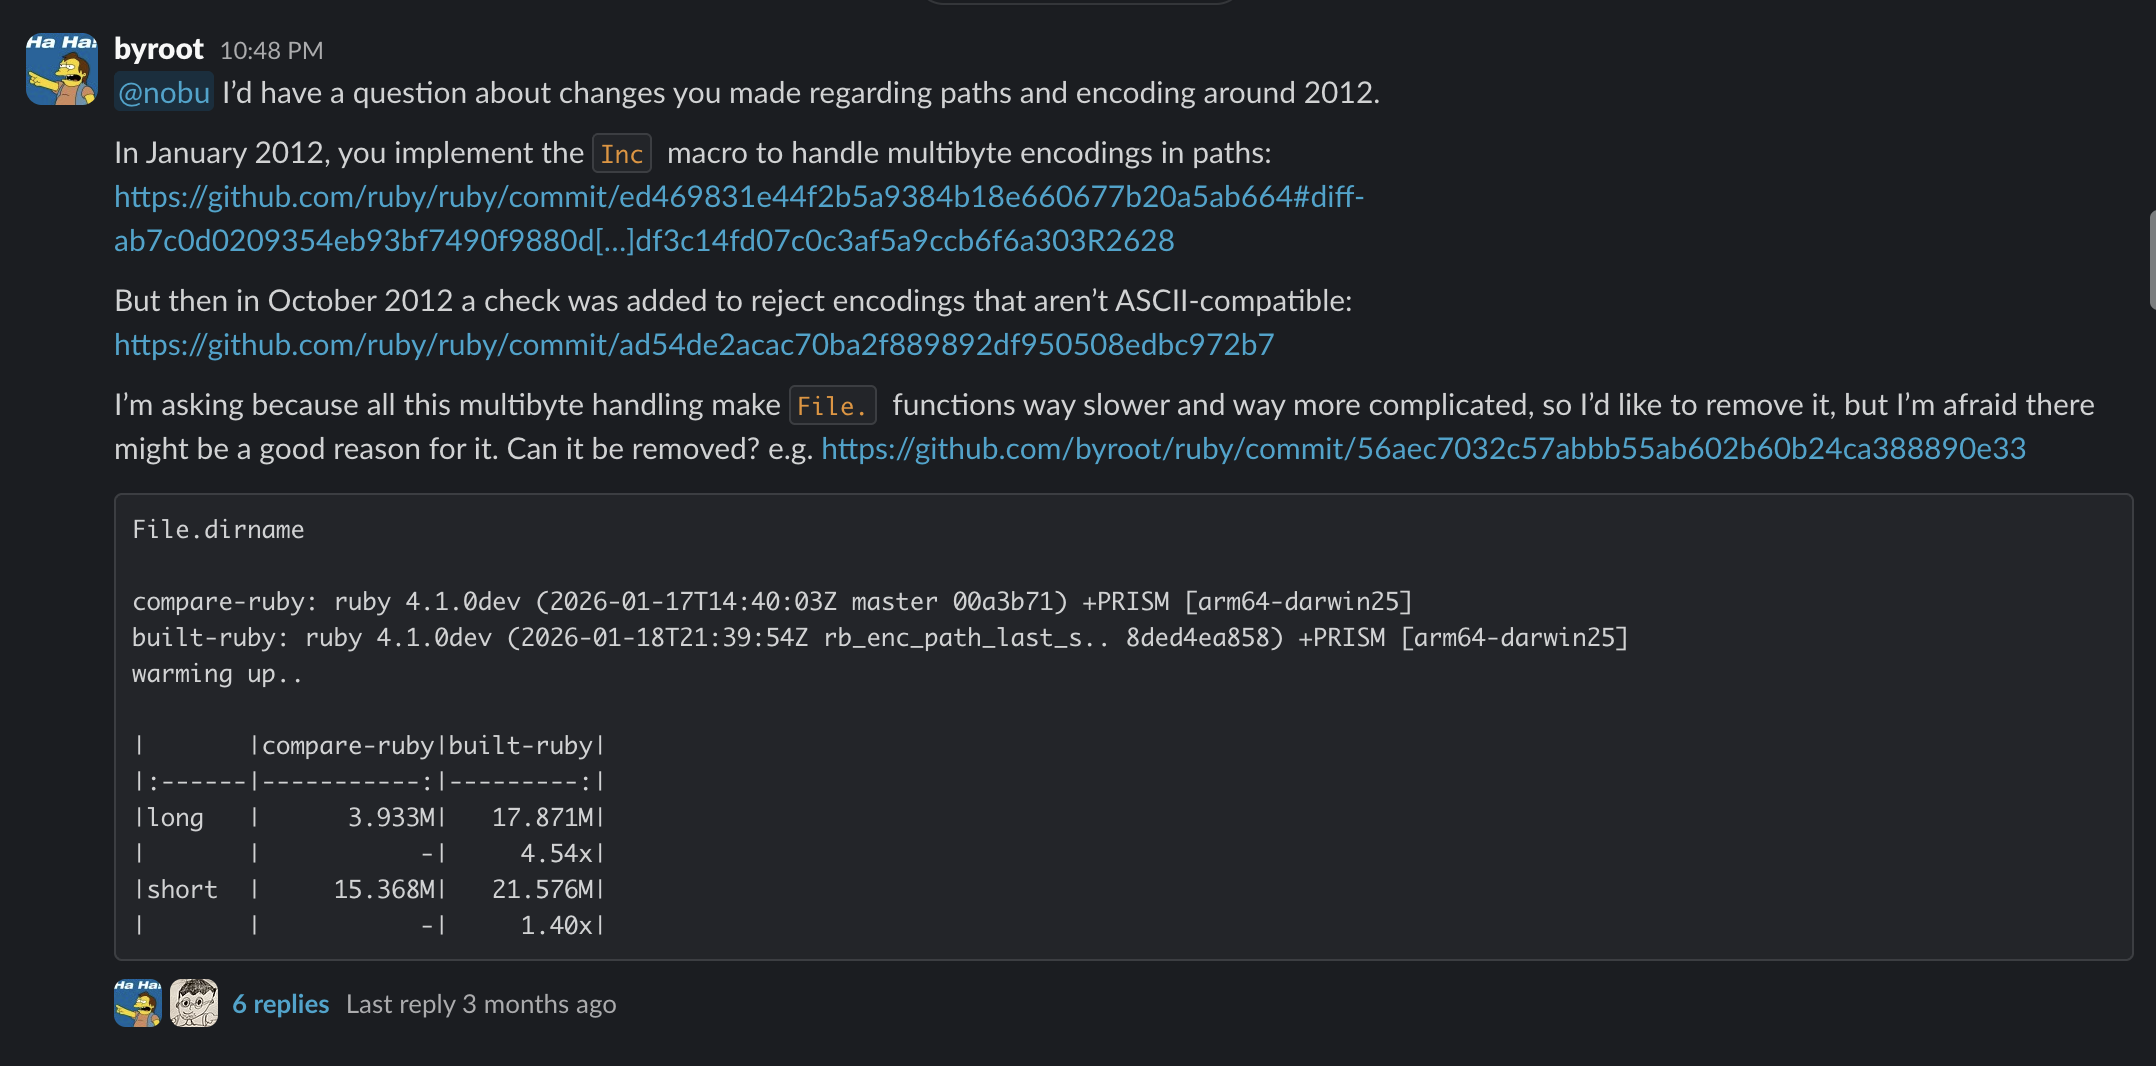Viewport: 2156px width, 1066px height.
Task: Open the ad54de2a October 2012 commit link
Action: pyautogui.click(x=694, y=344)
